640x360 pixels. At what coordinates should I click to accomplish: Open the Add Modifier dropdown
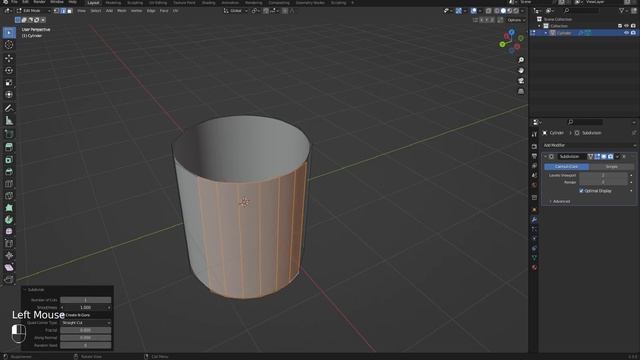click(x=589, y=145)
